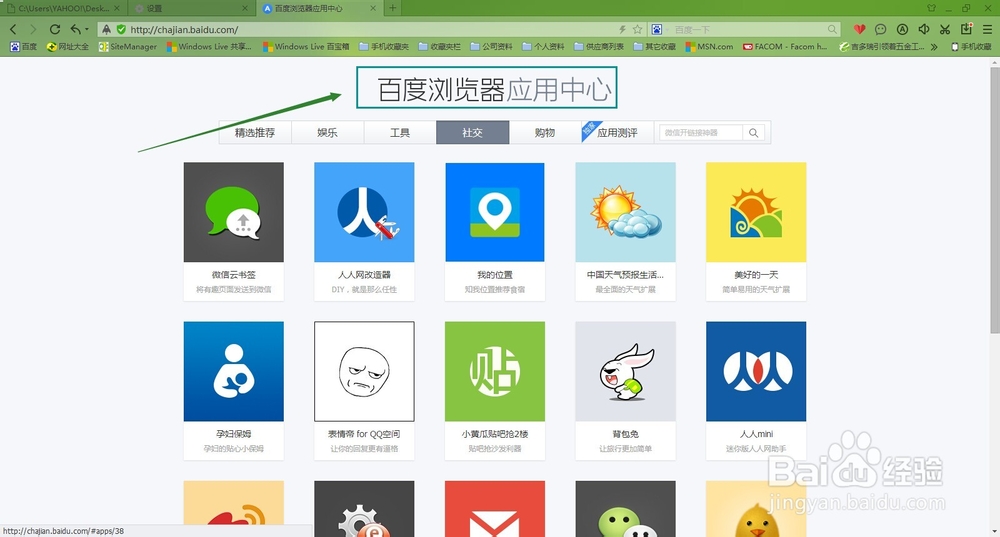Viewport: 1000px width, 537px height.
Task: Click the app center search input box
Action: pos(701,133)
